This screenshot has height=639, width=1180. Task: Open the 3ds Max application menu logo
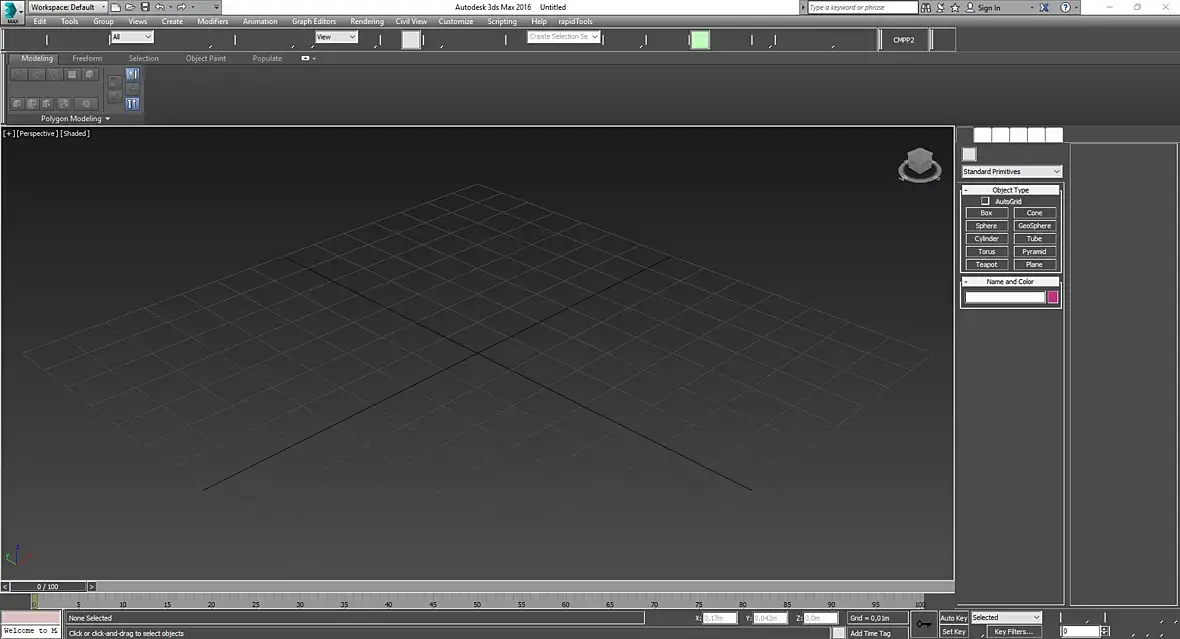point(12,12)
